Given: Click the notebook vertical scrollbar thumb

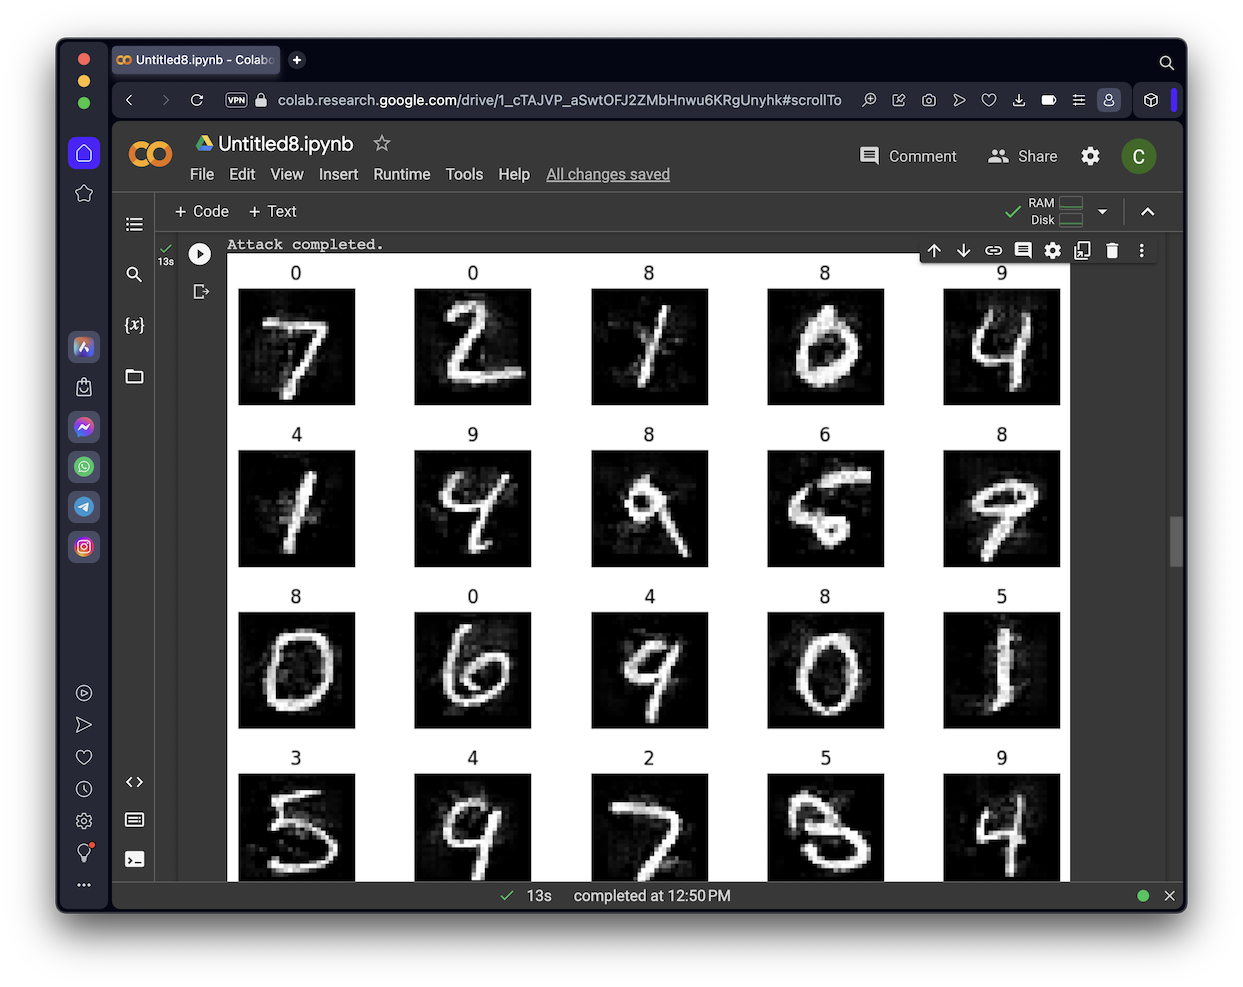Looking at the screenshot, I should [1175, 541].
